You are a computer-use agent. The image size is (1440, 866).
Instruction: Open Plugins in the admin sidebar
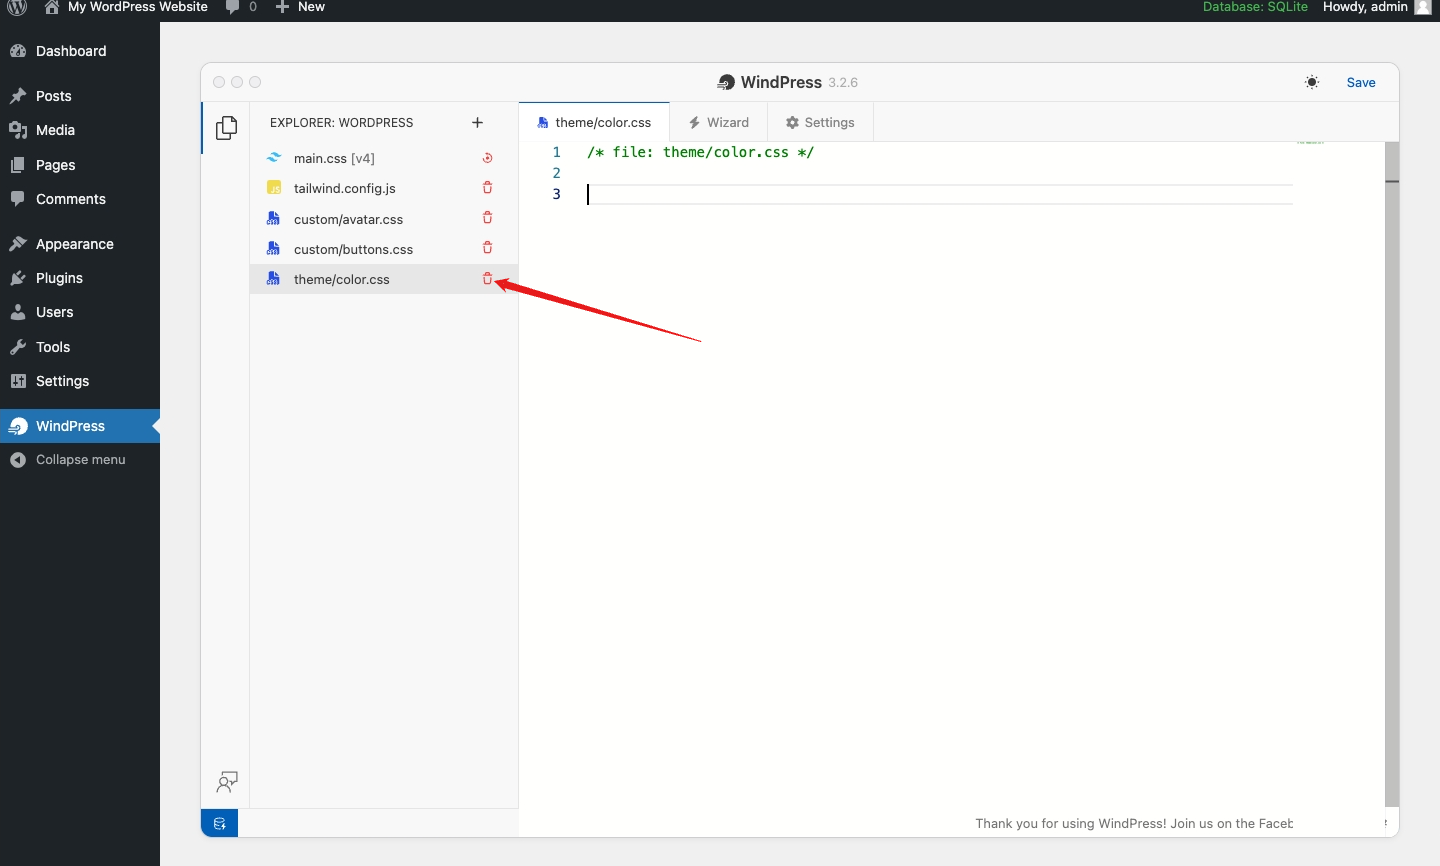pyautogui.click(x=59, y=278)
